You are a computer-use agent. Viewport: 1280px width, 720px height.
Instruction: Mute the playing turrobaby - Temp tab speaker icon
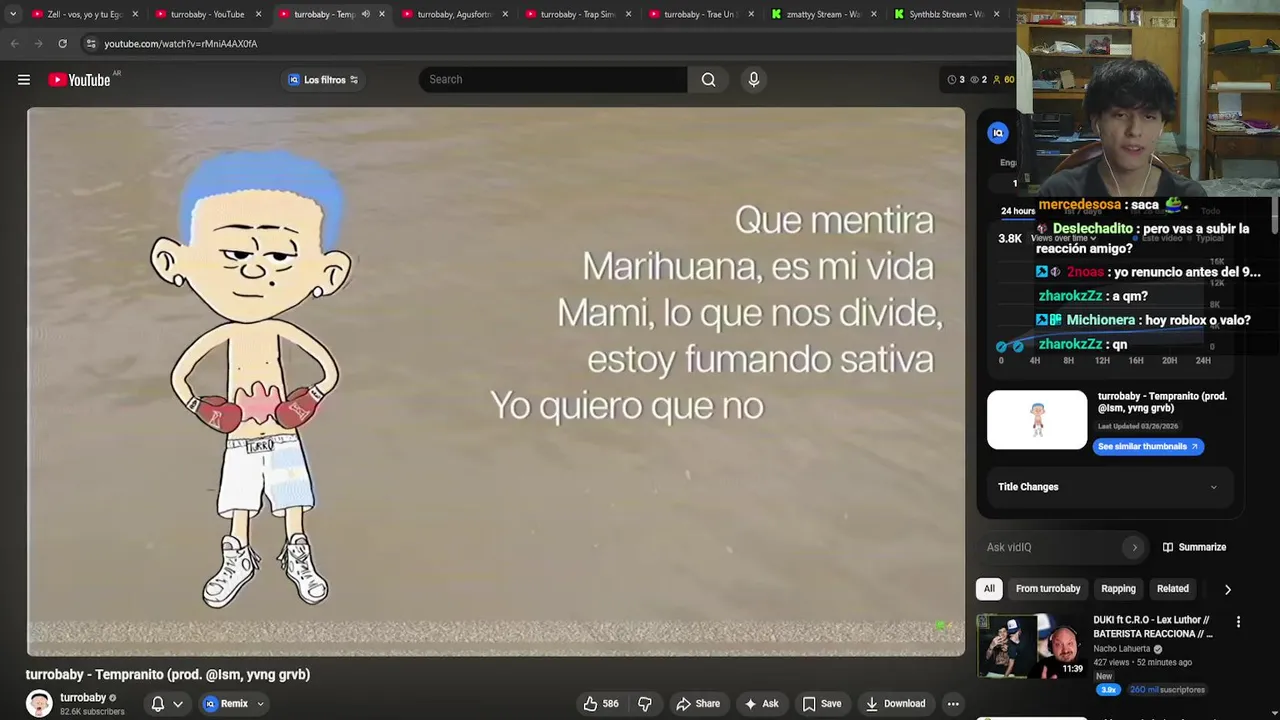click(x=365, y=14)
